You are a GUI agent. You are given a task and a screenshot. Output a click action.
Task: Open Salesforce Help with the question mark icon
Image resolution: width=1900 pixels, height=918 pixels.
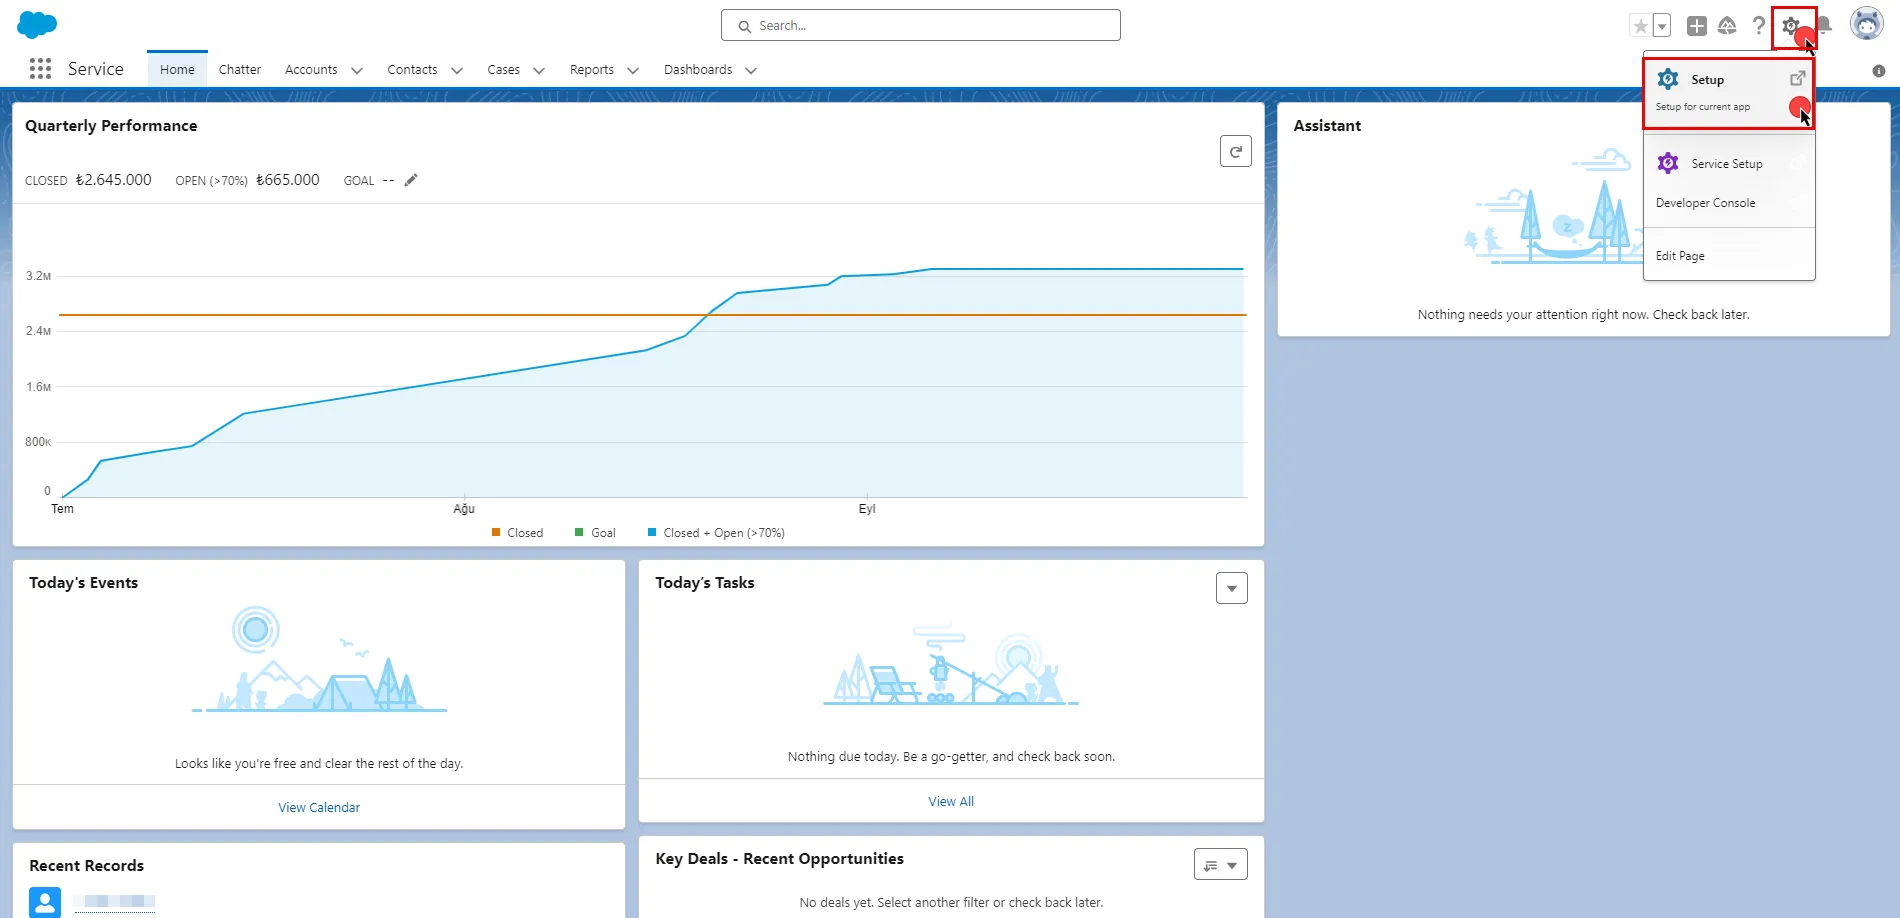click(1759, 25)
